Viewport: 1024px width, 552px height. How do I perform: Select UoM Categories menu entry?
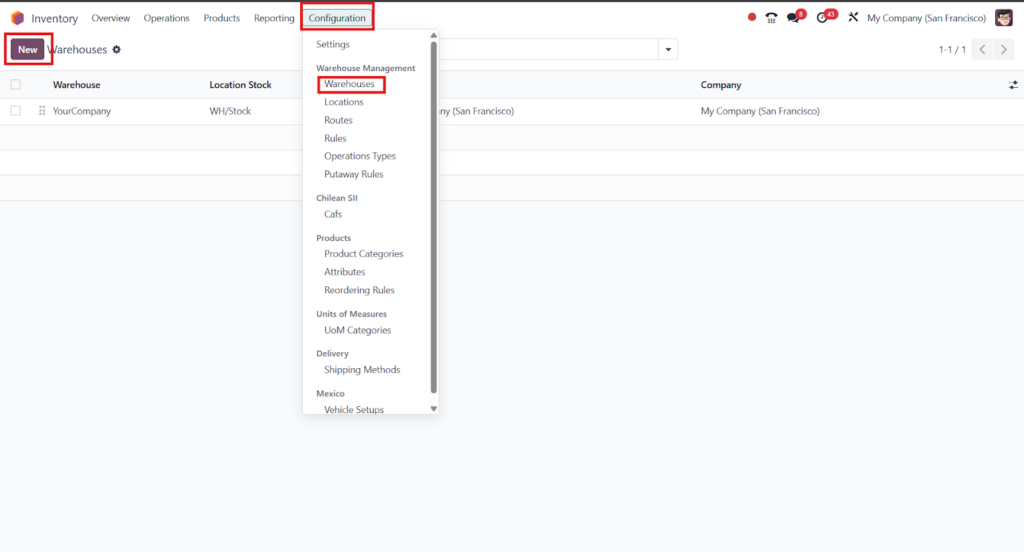[357, 331]
